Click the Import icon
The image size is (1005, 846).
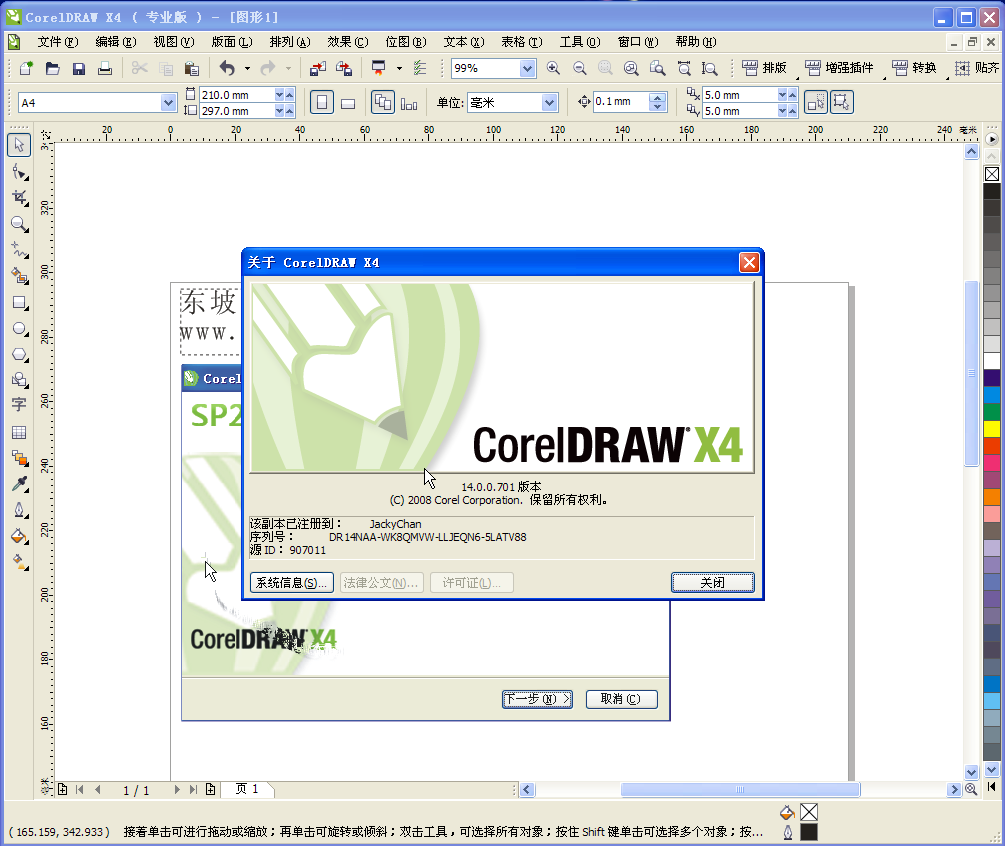tap(317, 68)
